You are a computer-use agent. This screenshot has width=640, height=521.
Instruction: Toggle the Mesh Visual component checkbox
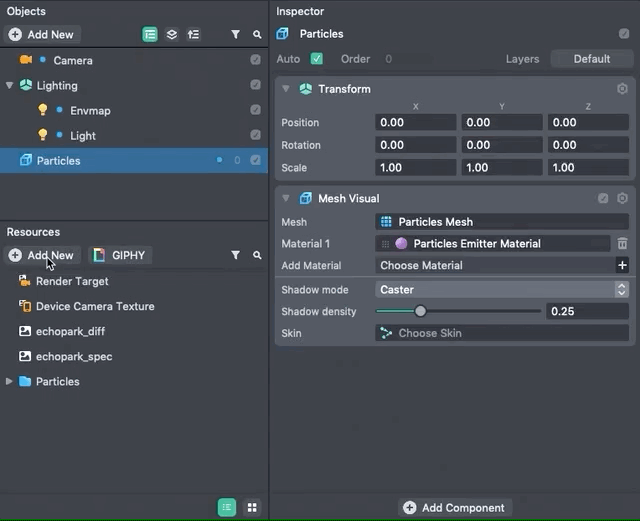tap(603, 198)
